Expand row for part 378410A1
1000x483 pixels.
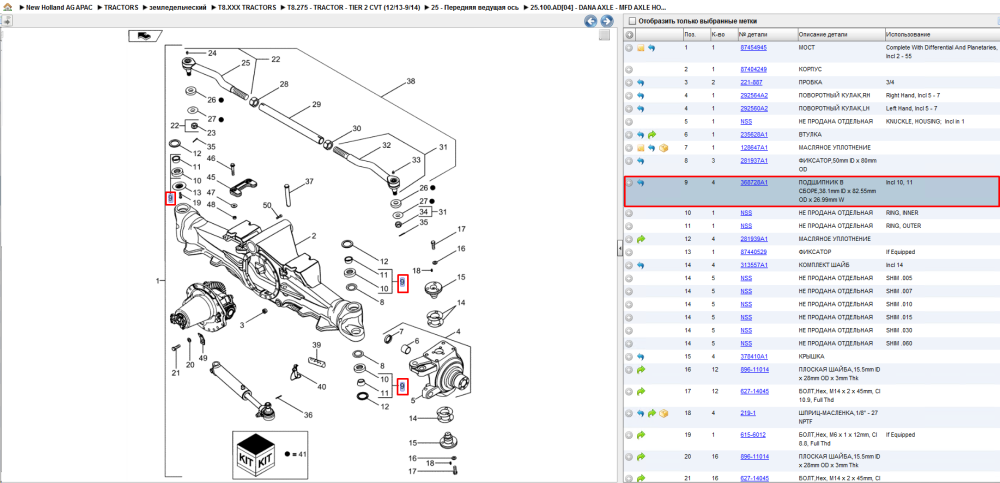pyautogui.click(x=629, y=357)
